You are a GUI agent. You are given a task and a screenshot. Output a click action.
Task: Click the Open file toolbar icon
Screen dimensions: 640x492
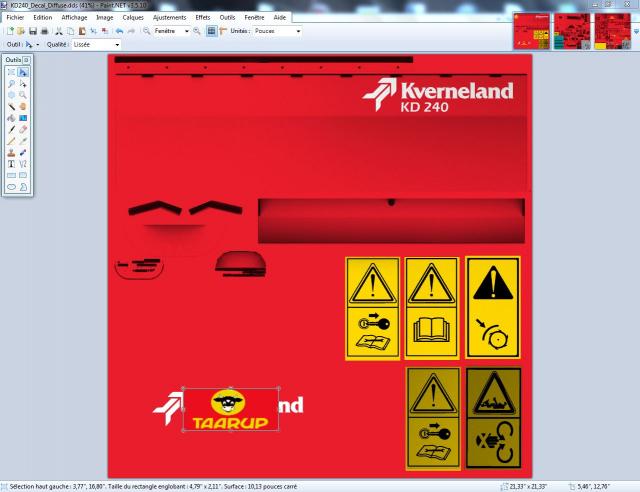(21, 31)
